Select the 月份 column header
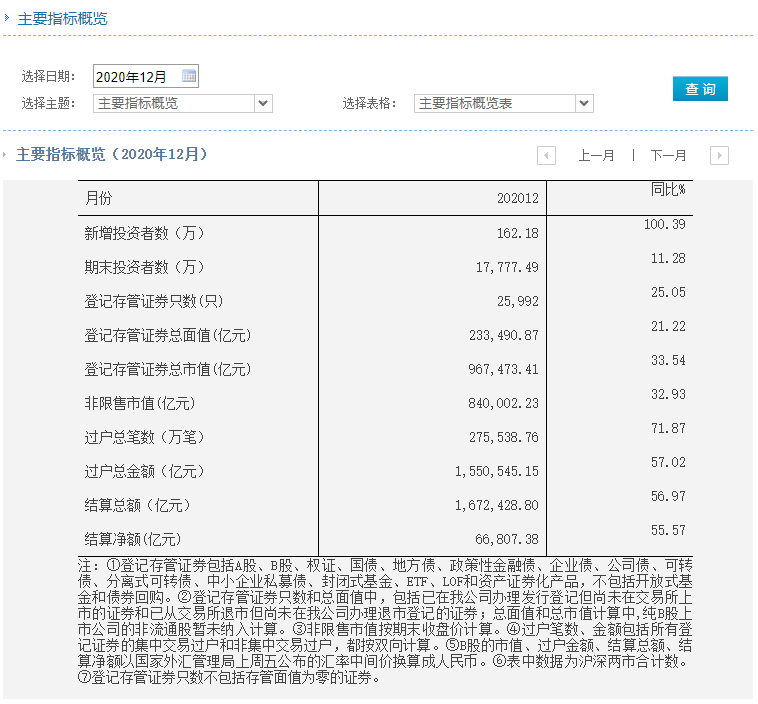Image resolution: width=758 pixels, height=704 pixels. click(99, 198)
